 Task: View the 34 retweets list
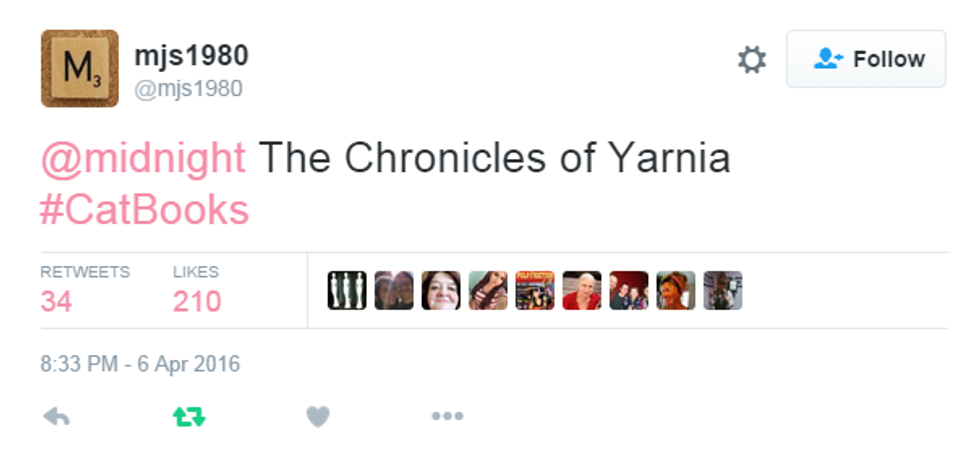click(x=57, y=300)
